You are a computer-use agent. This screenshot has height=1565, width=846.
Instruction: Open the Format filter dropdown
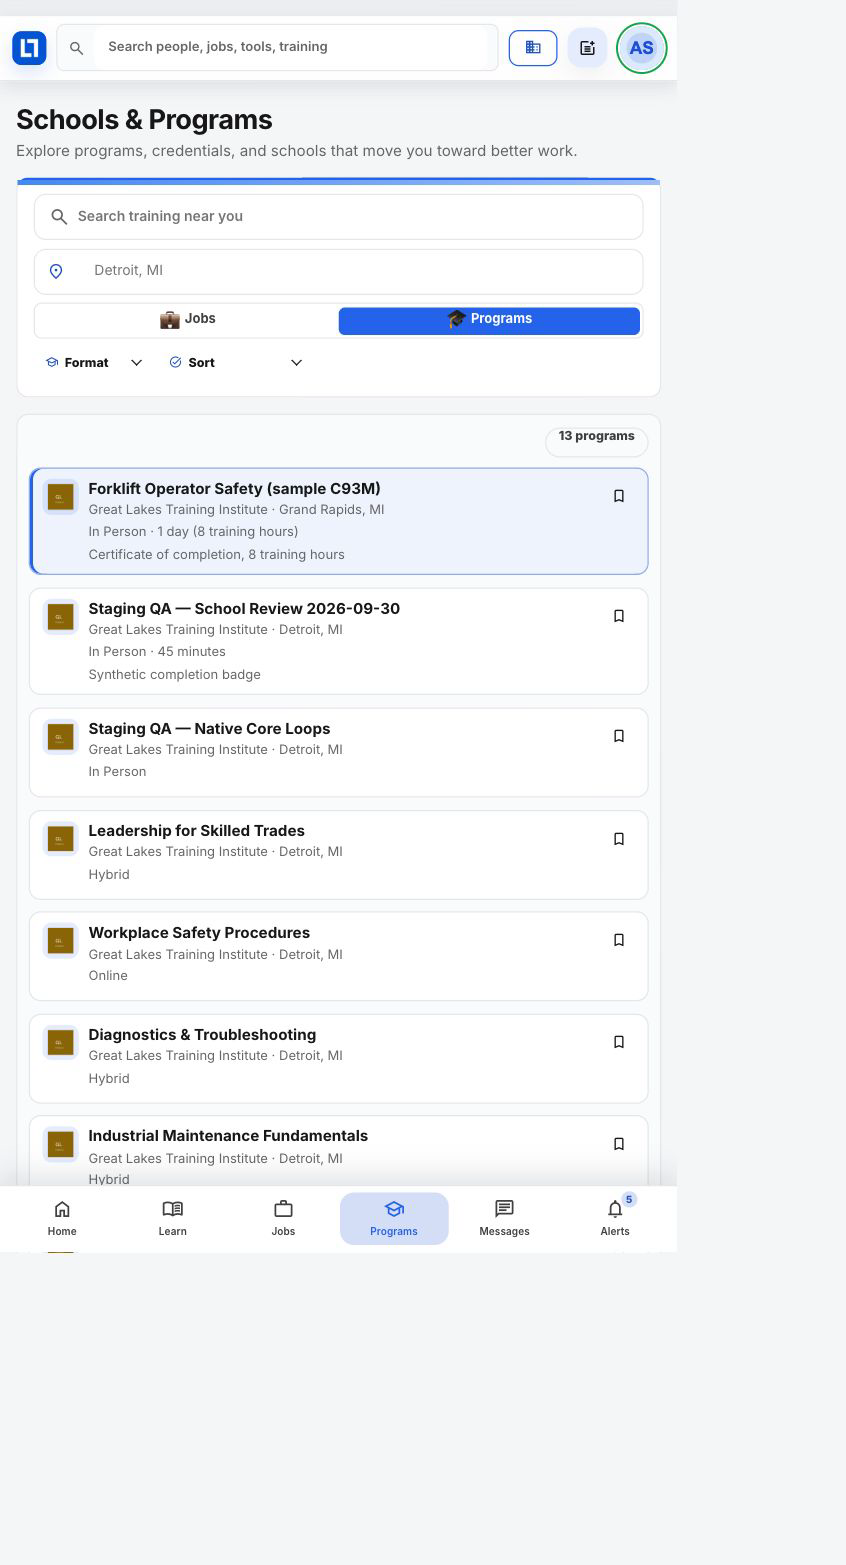94,363
